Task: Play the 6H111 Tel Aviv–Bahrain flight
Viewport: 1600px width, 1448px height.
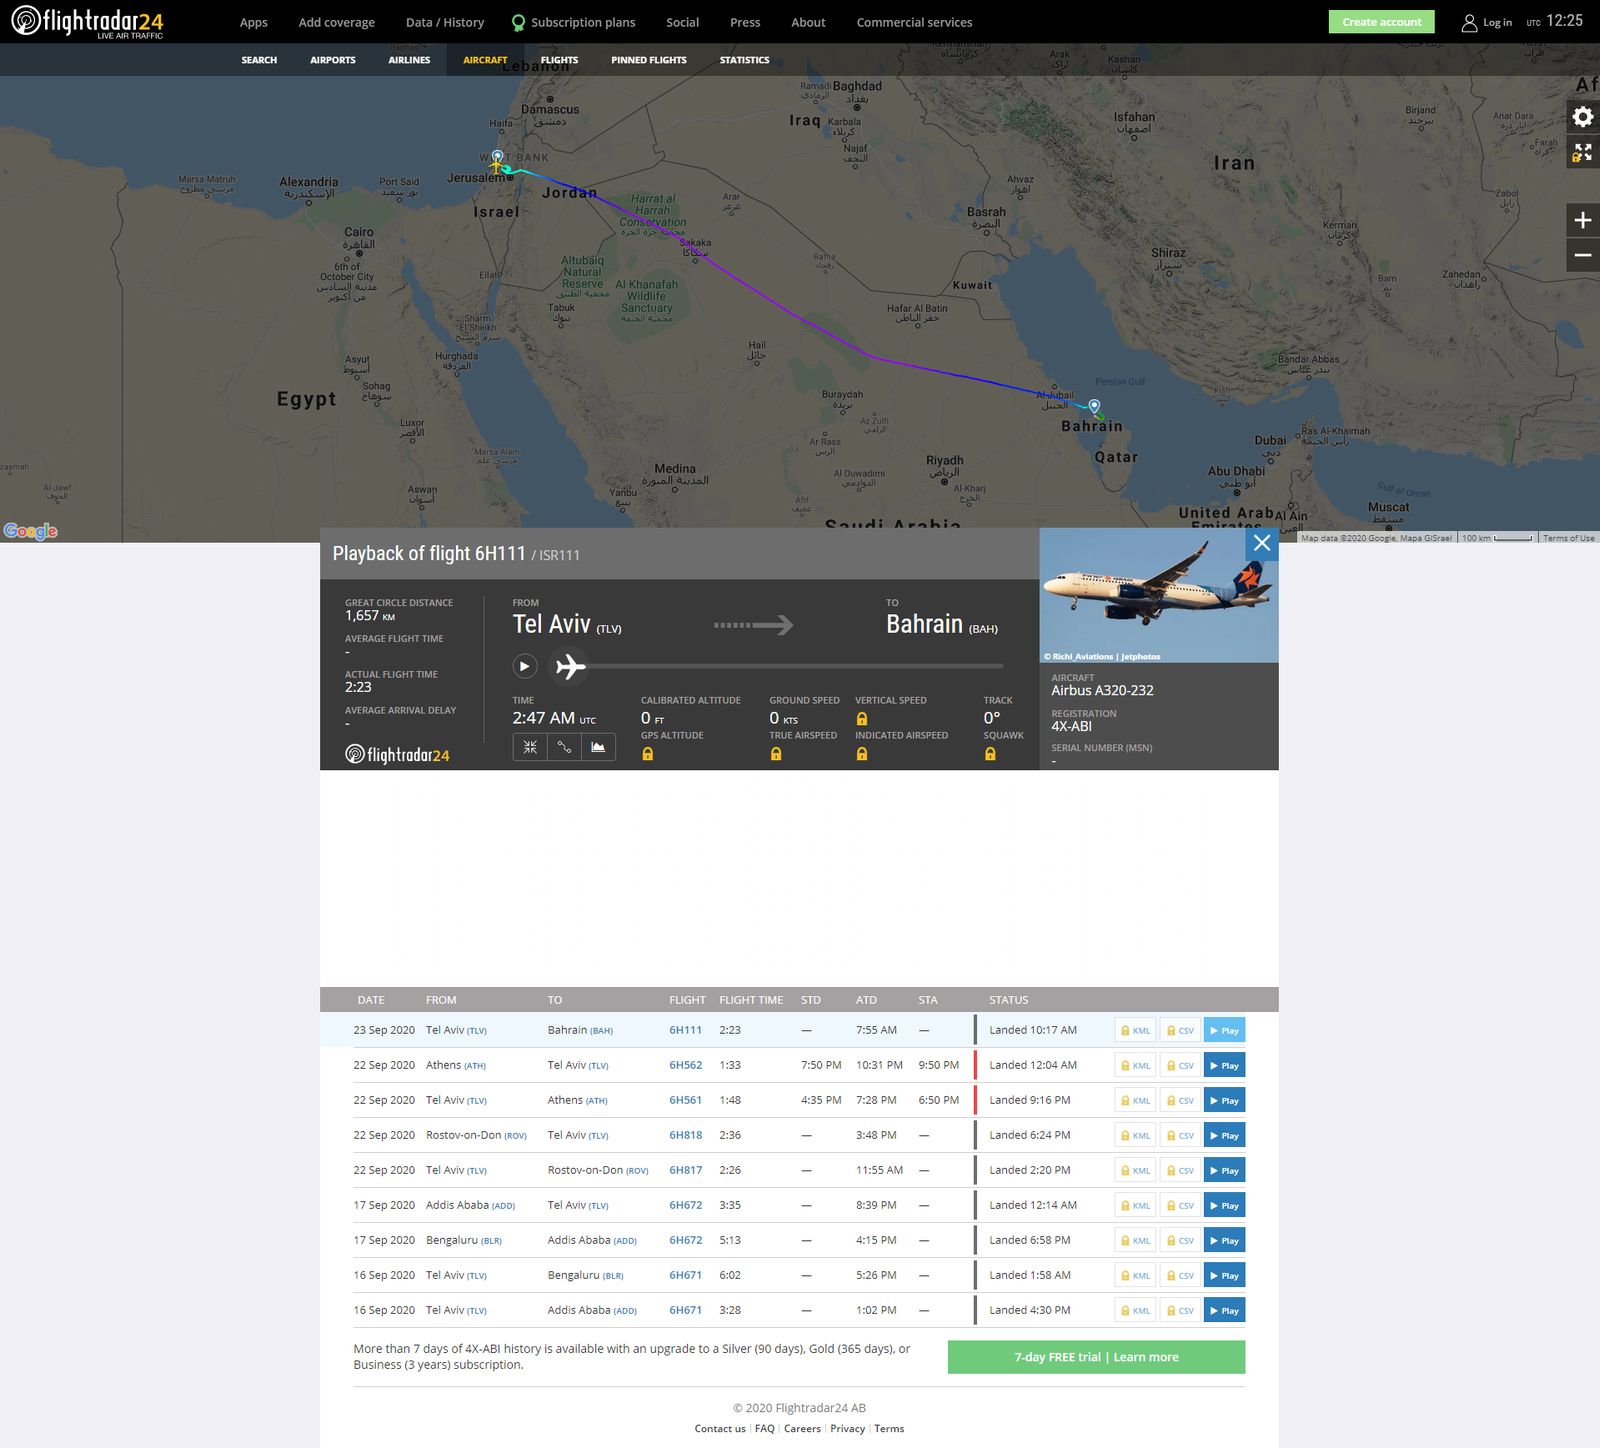Action: [x=1224, y=1030]
